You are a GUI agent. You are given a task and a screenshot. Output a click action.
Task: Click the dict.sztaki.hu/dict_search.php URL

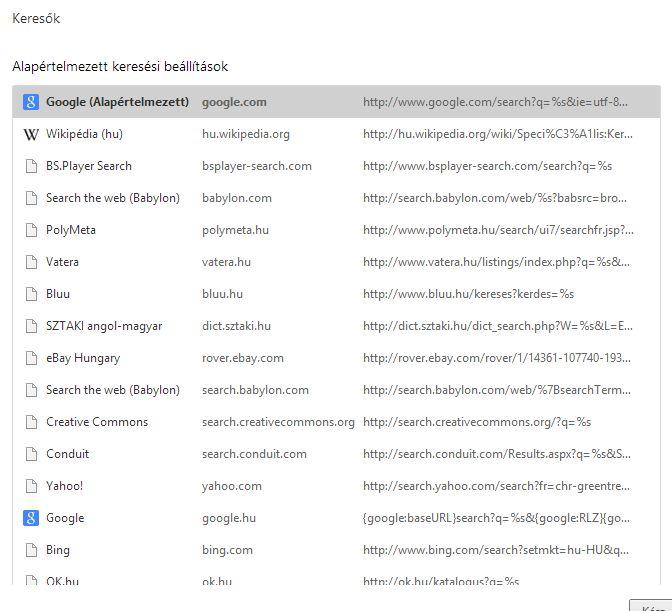click(x=498, y=326)
